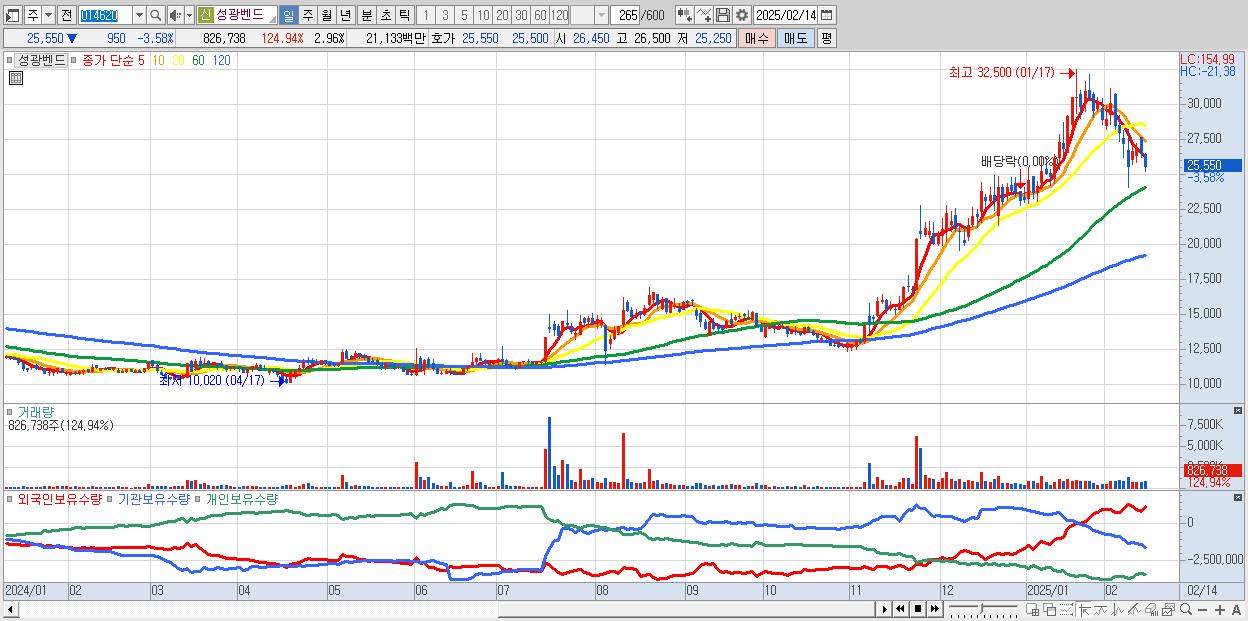Click the data grid icon under 성광벤드 label
Viewport: 1248px width, 621px height.
[x=16, y=78]
